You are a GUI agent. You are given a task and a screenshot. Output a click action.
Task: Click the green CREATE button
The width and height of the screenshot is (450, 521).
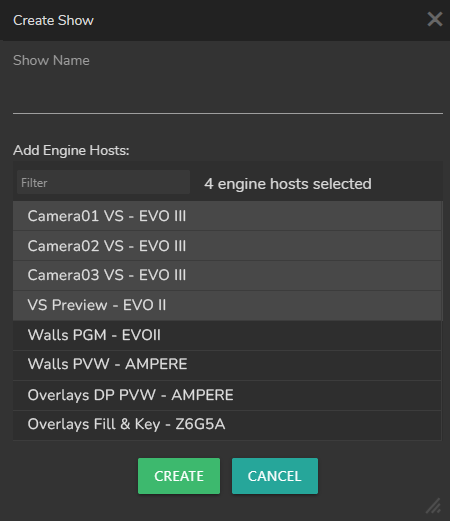click(179, 476)
